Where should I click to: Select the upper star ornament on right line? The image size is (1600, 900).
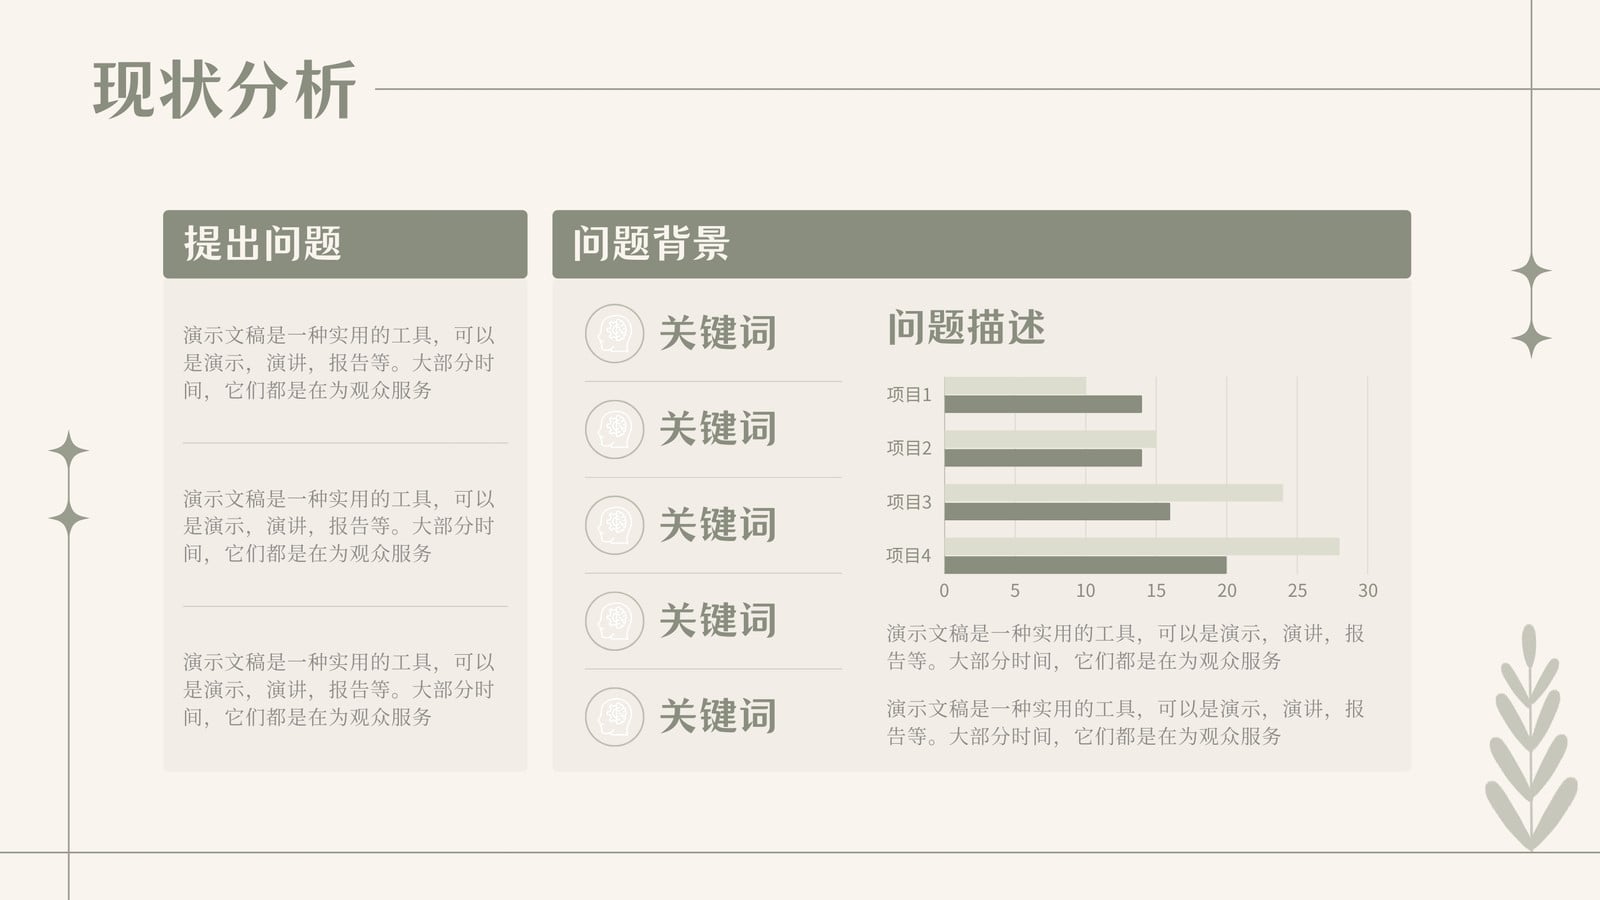[1531, 271]
